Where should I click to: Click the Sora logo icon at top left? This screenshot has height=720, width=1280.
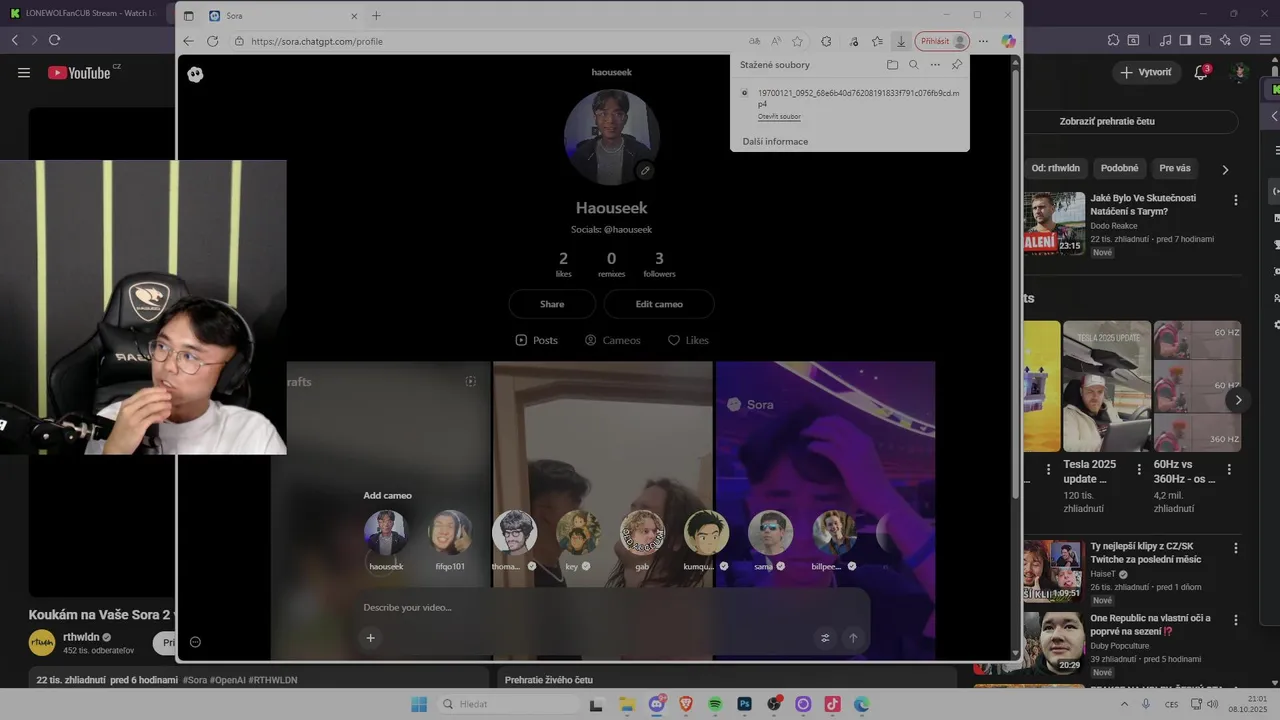tap(195, 74)
